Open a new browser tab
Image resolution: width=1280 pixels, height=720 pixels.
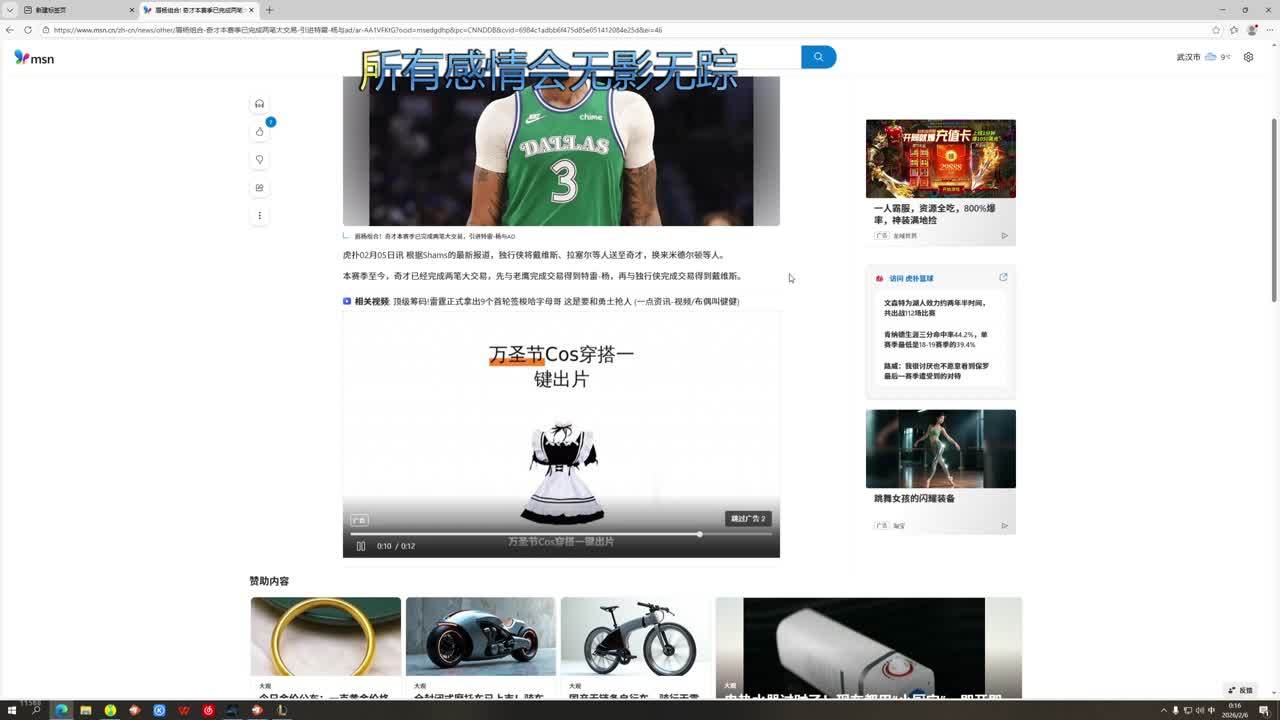coord(269,10)
